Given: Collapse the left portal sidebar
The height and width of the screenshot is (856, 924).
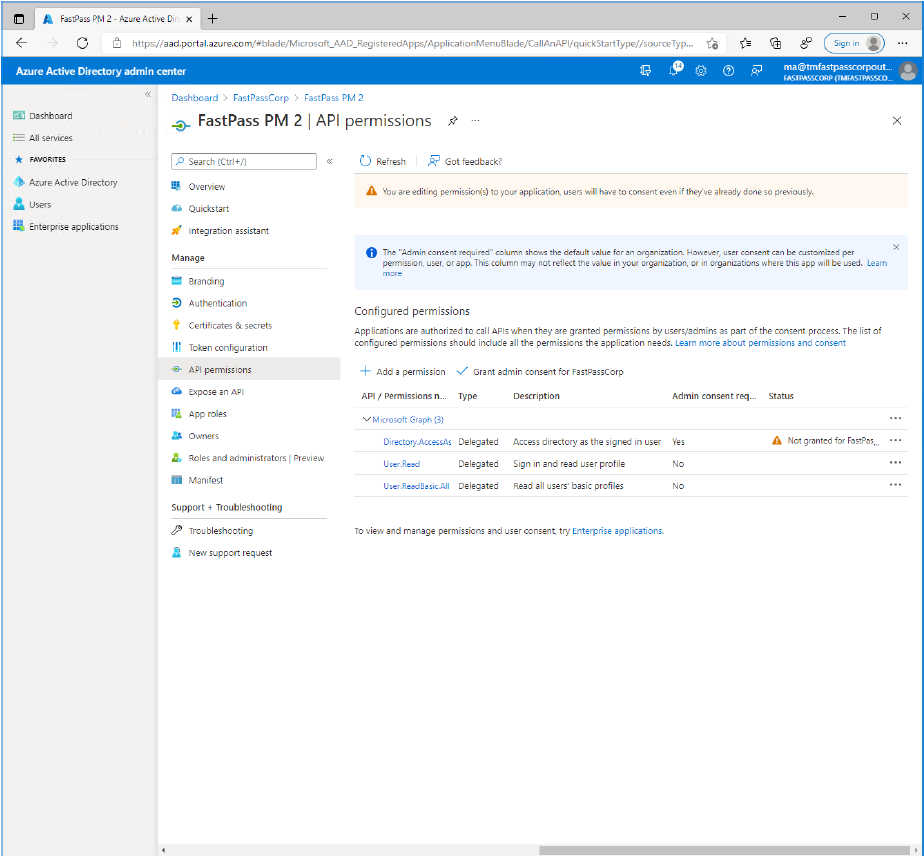Looking at the screenshot, I should pos(148,94).
